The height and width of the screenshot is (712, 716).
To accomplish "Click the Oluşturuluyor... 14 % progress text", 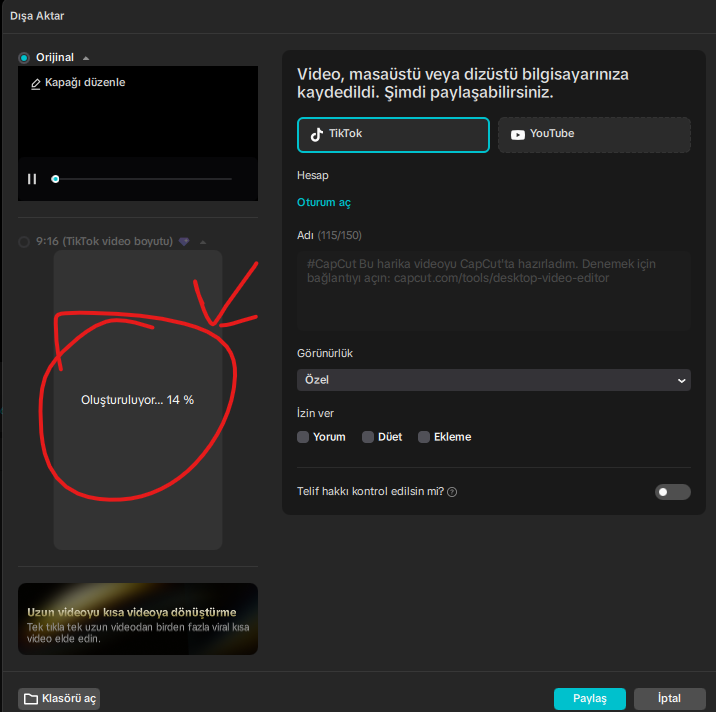I will point(137,400).
